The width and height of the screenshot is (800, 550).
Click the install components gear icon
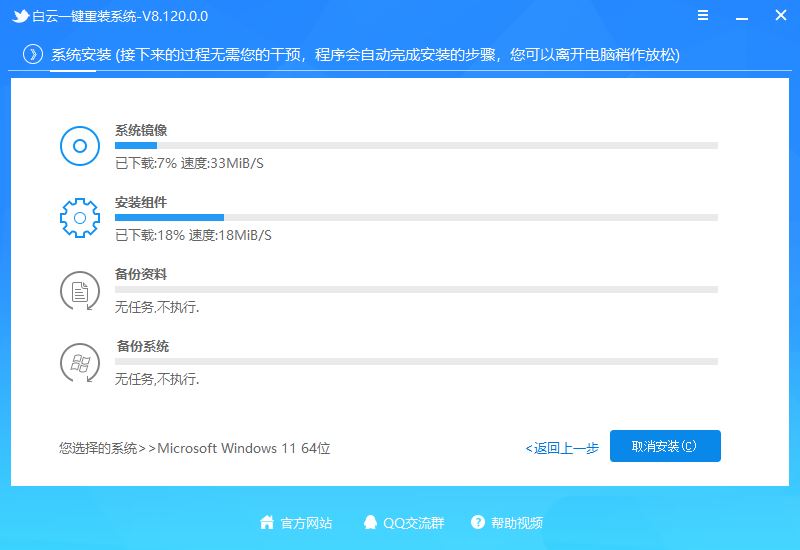(80, 218)
